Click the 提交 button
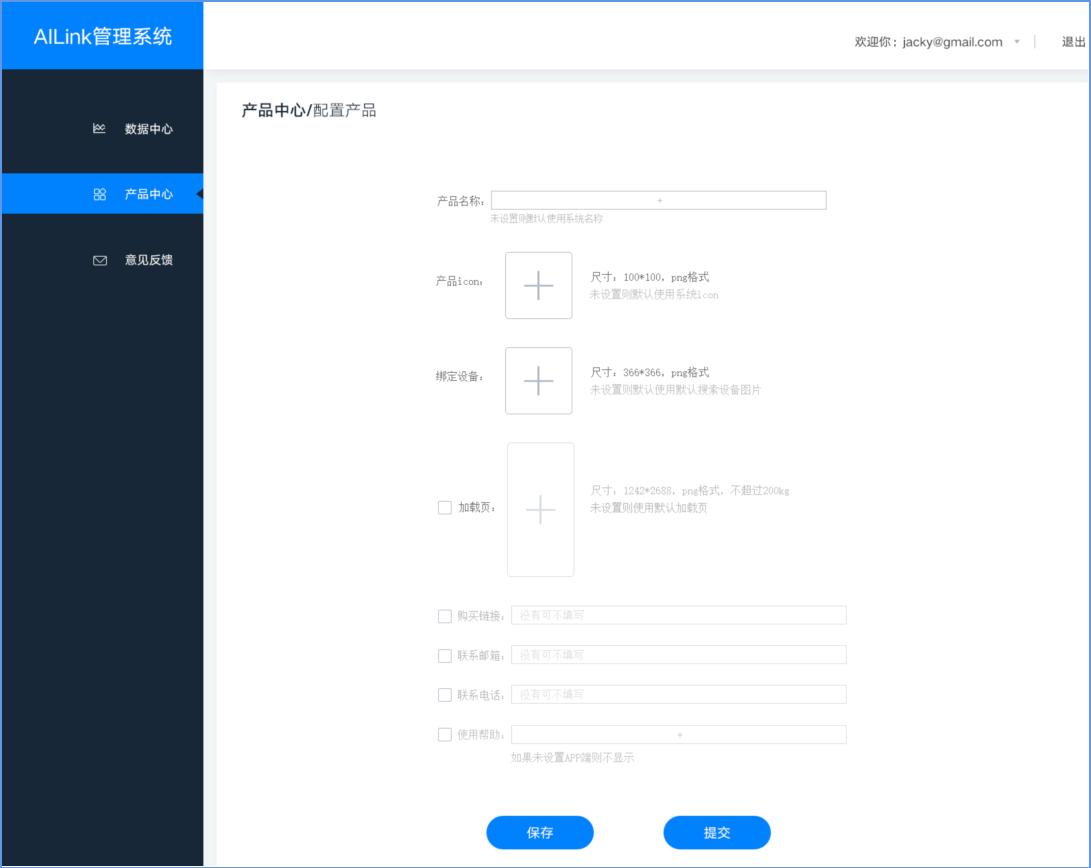Image resolution: width=1091 pixels, height=868 pixels. [717, 833]
